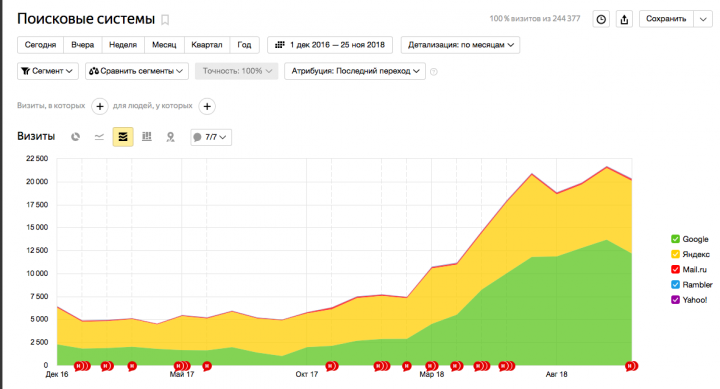Select Месяц period tab
The height and width of the screenshot is (389, 720).
(x=164, y=45)
